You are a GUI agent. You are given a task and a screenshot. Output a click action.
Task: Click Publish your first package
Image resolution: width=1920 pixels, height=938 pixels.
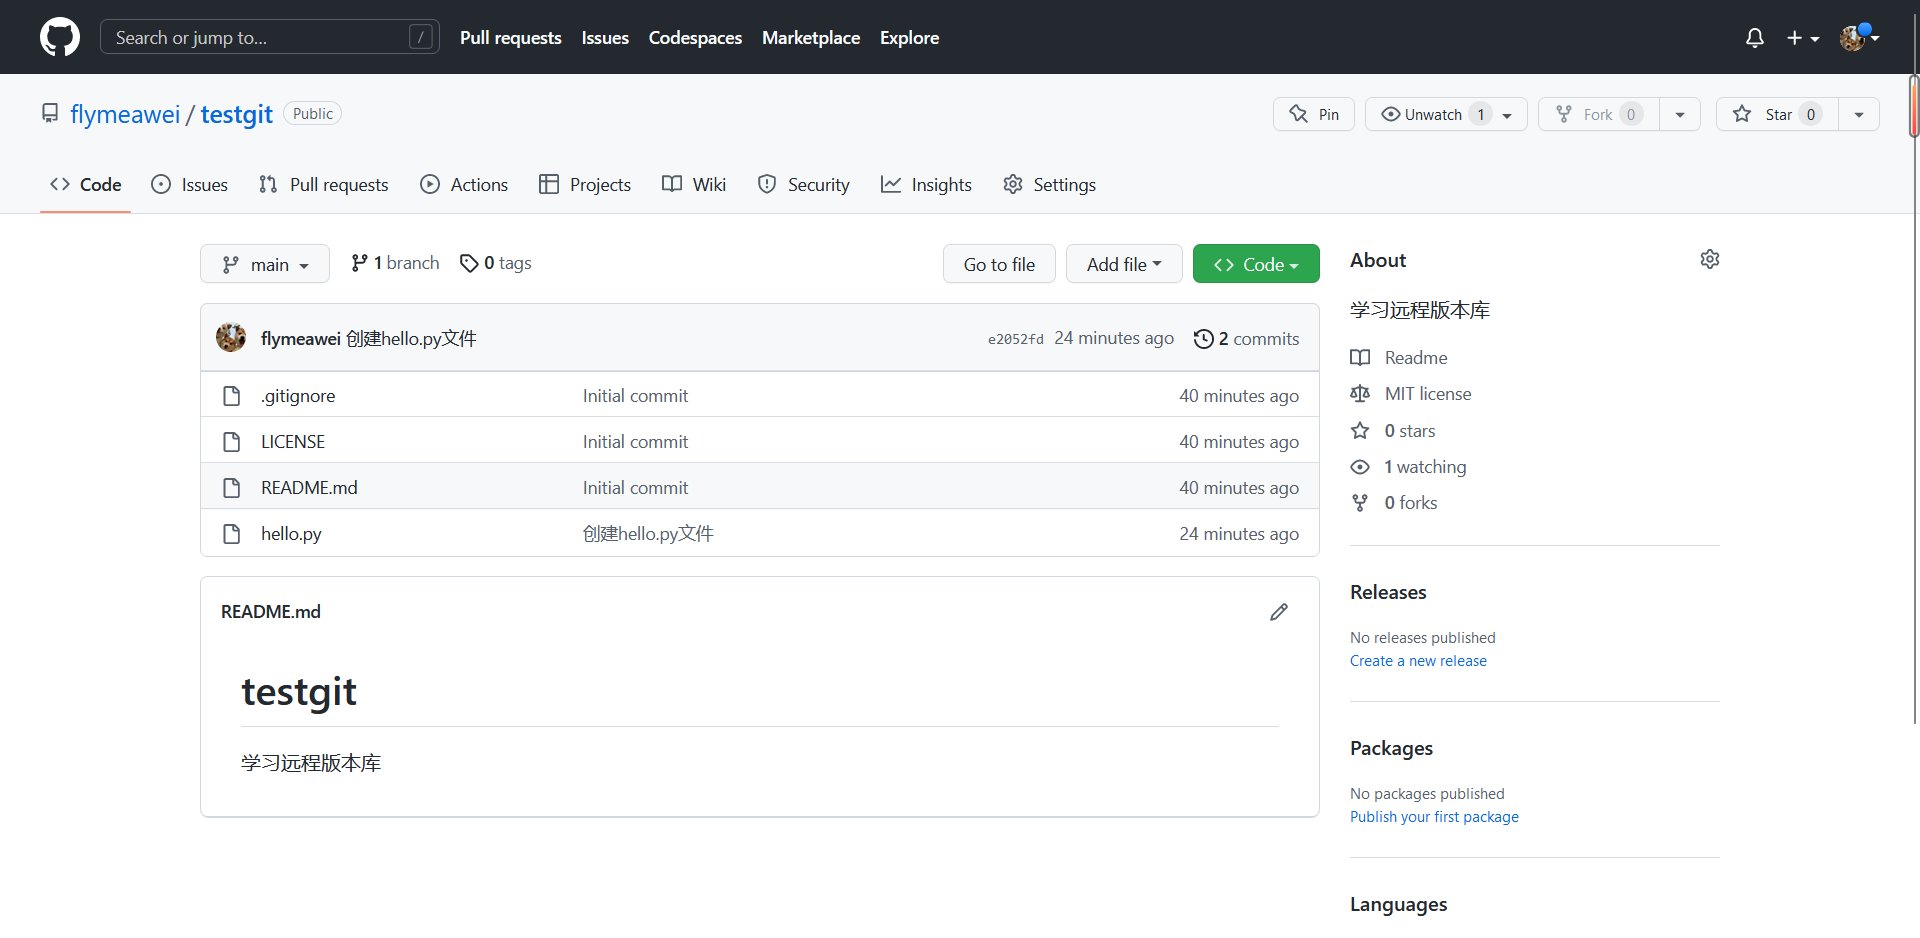point(1434,817)
